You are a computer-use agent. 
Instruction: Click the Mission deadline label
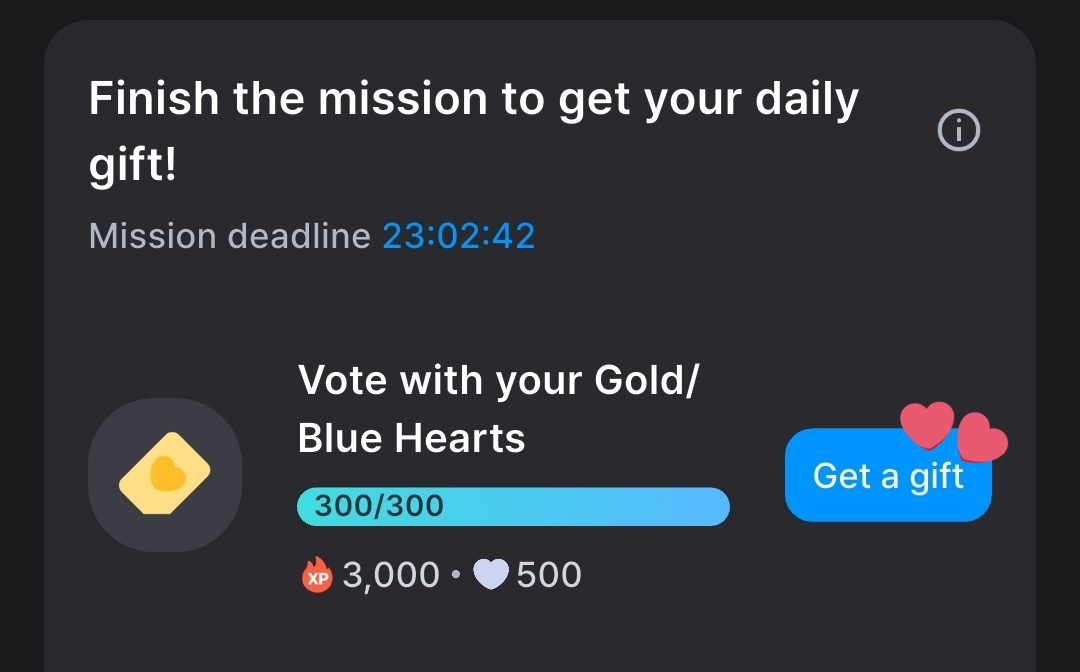pyautogui.click(x=230, y=236)
